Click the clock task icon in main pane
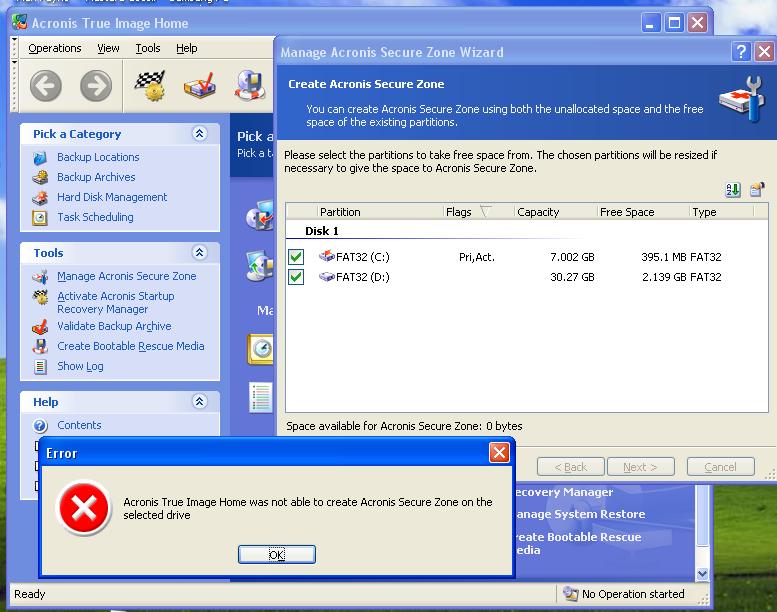 [261, 349]
